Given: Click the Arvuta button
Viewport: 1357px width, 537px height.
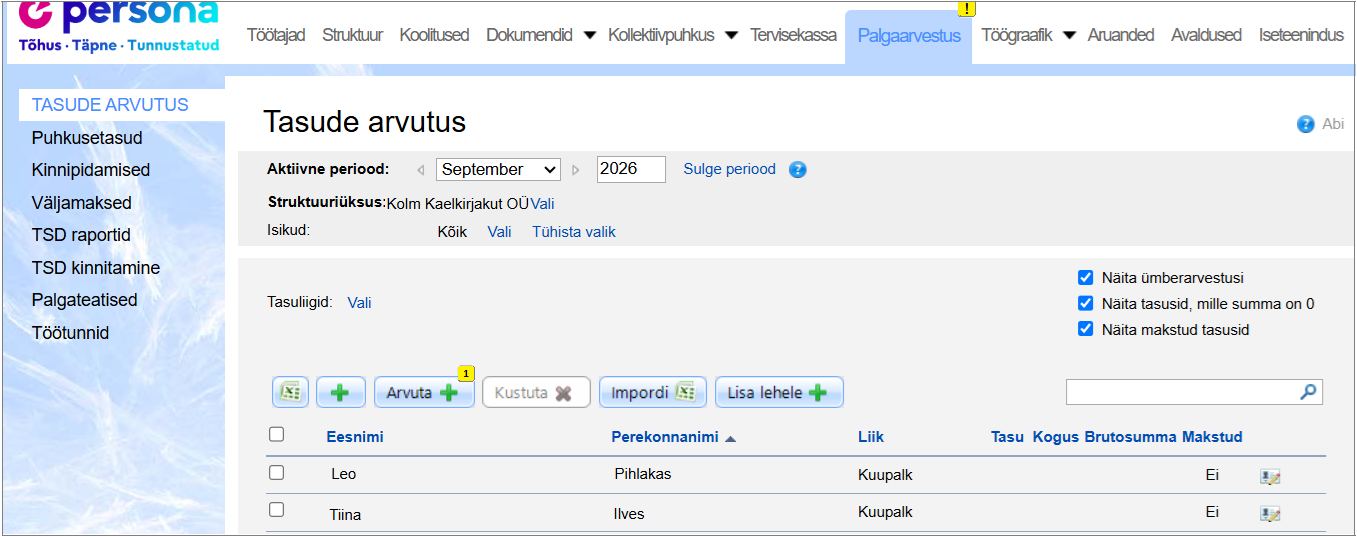Looking at the screenshot, I should (425, 392).
